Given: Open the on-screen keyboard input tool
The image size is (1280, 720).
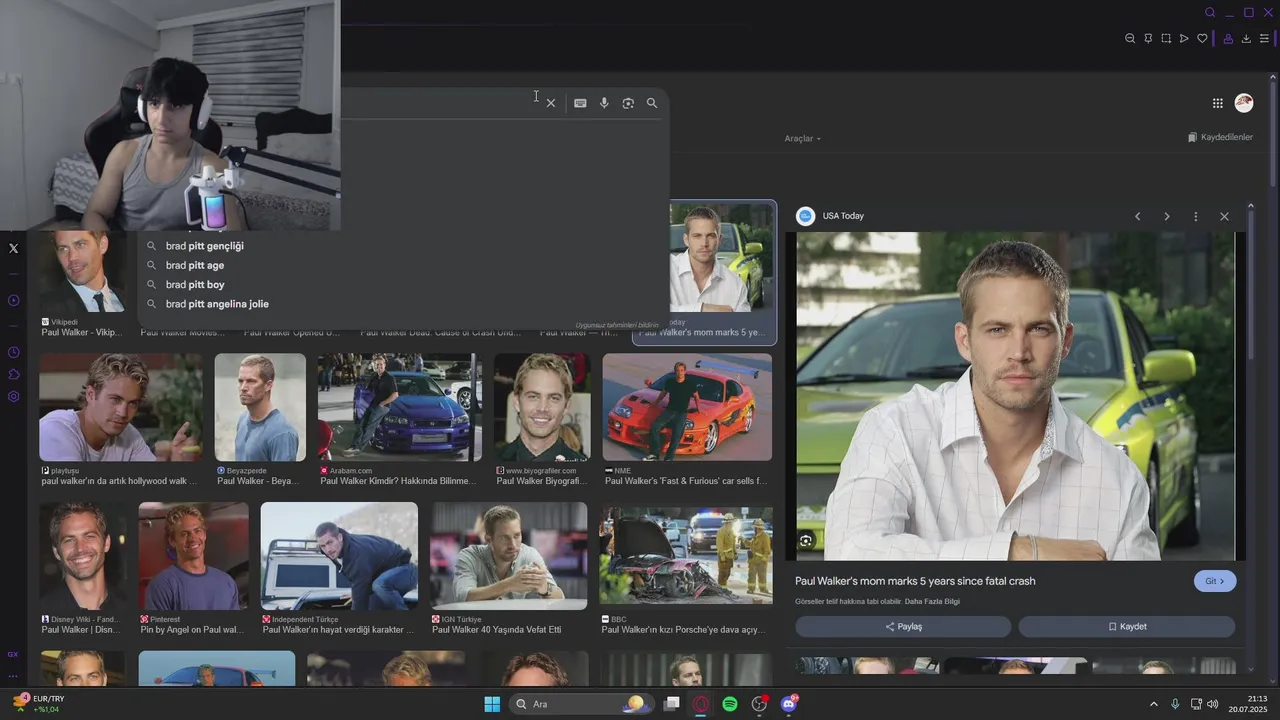Looking at the screenshot, I should point(580,103).
